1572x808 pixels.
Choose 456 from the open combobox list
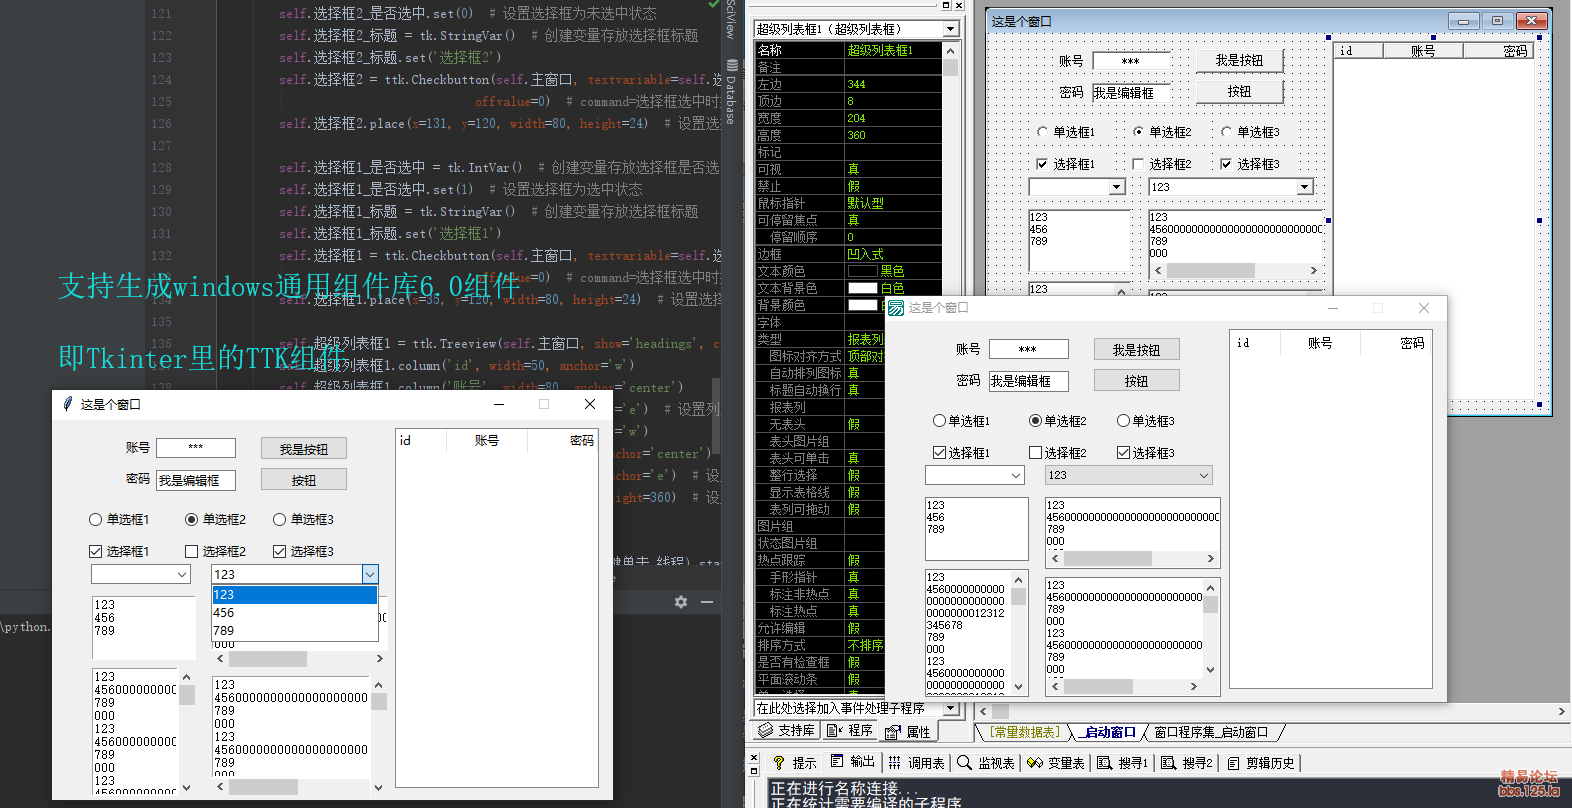(294, 613)
